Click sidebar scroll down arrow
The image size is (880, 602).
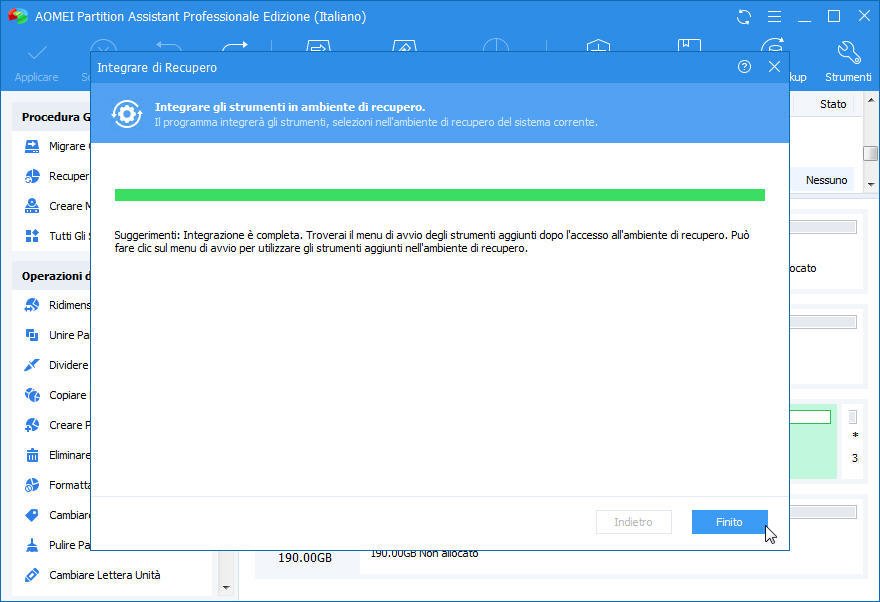(x=226, y=587)
